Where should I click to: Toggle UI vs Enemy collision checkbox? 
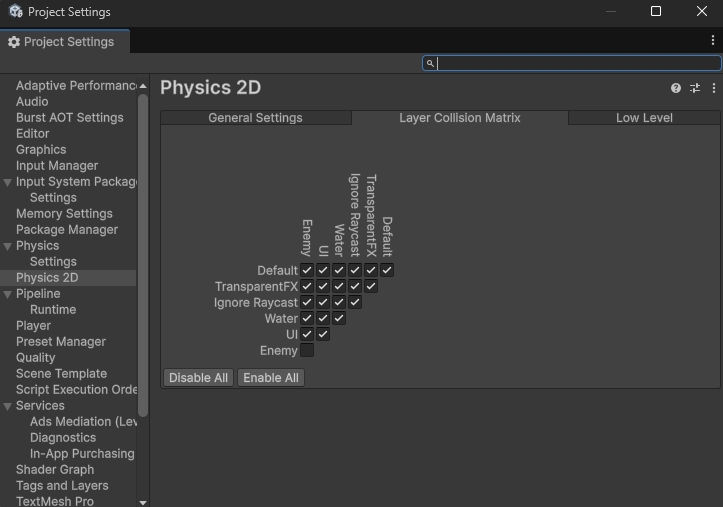[x=307, y=334]
